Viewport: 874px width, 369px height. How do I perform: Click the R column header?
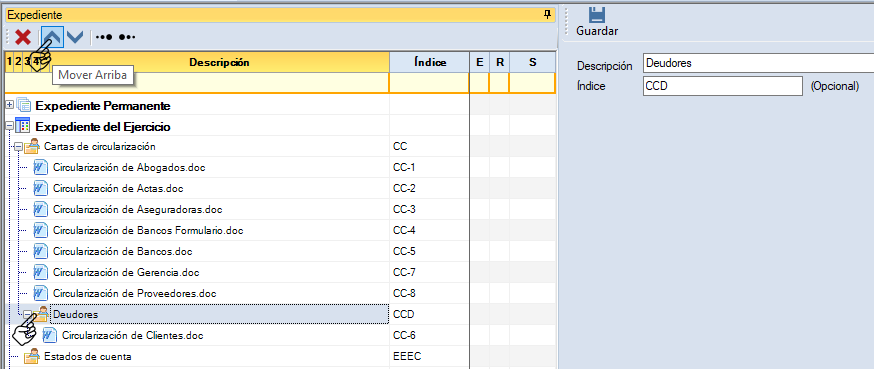tap(499, 62)
